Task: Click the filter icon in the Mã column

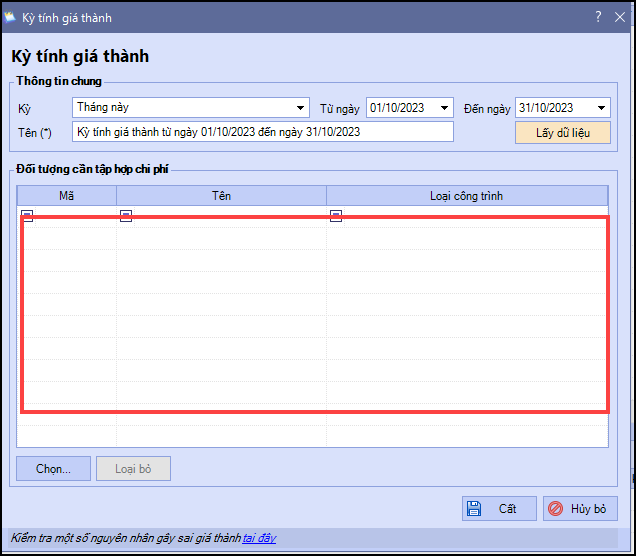Action: (27, 216)
